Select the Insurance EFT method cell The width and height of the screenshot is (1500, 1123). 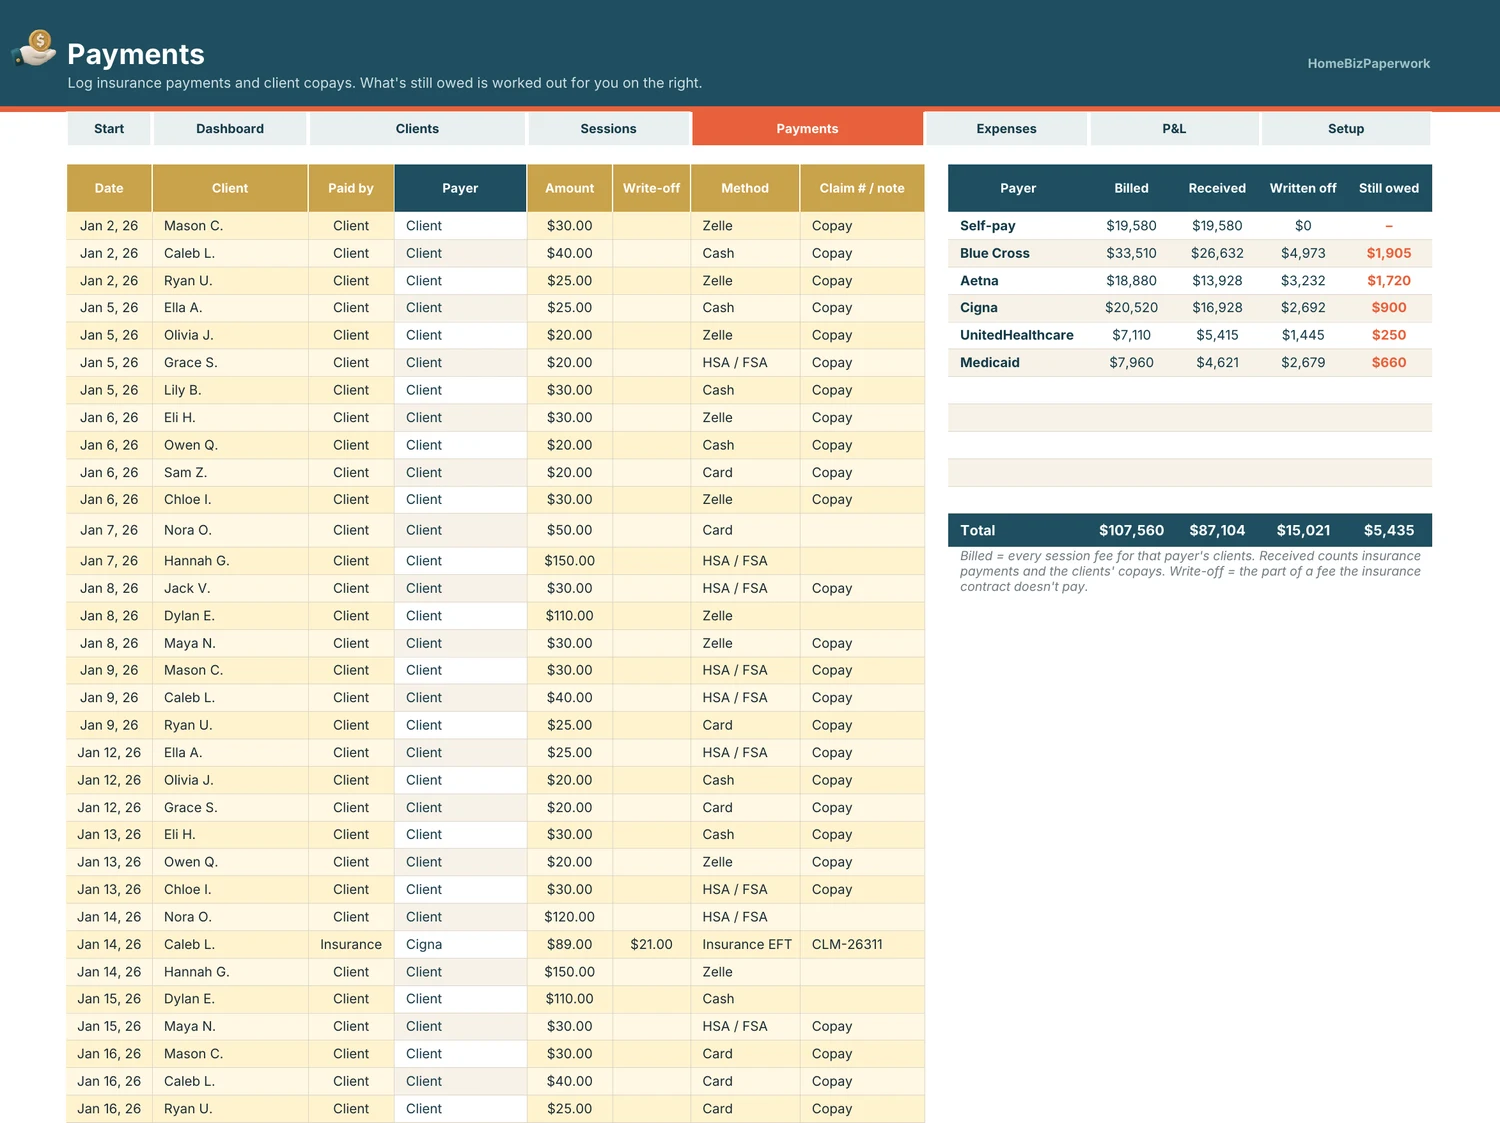(746, 944)
